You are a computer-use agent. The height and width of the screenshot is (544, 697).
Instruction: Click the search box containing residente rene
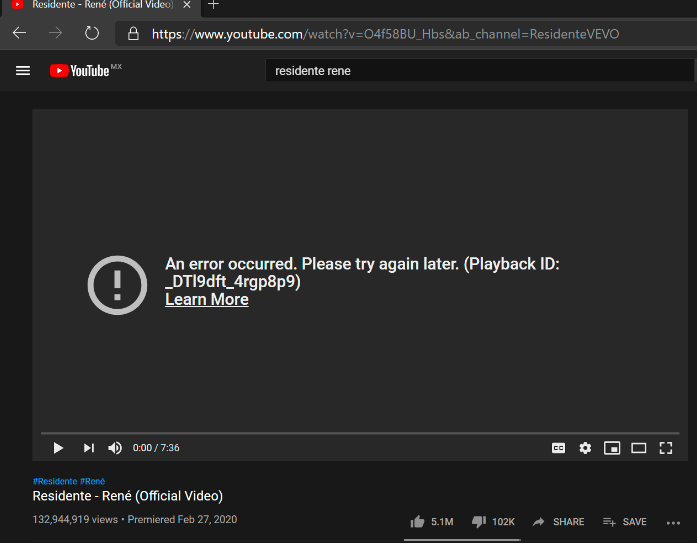[480, 71]
